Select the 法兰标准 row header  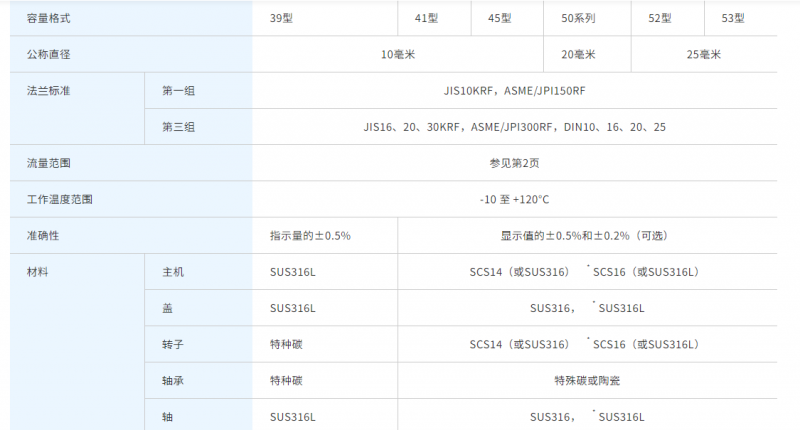[x=49, y=91]
